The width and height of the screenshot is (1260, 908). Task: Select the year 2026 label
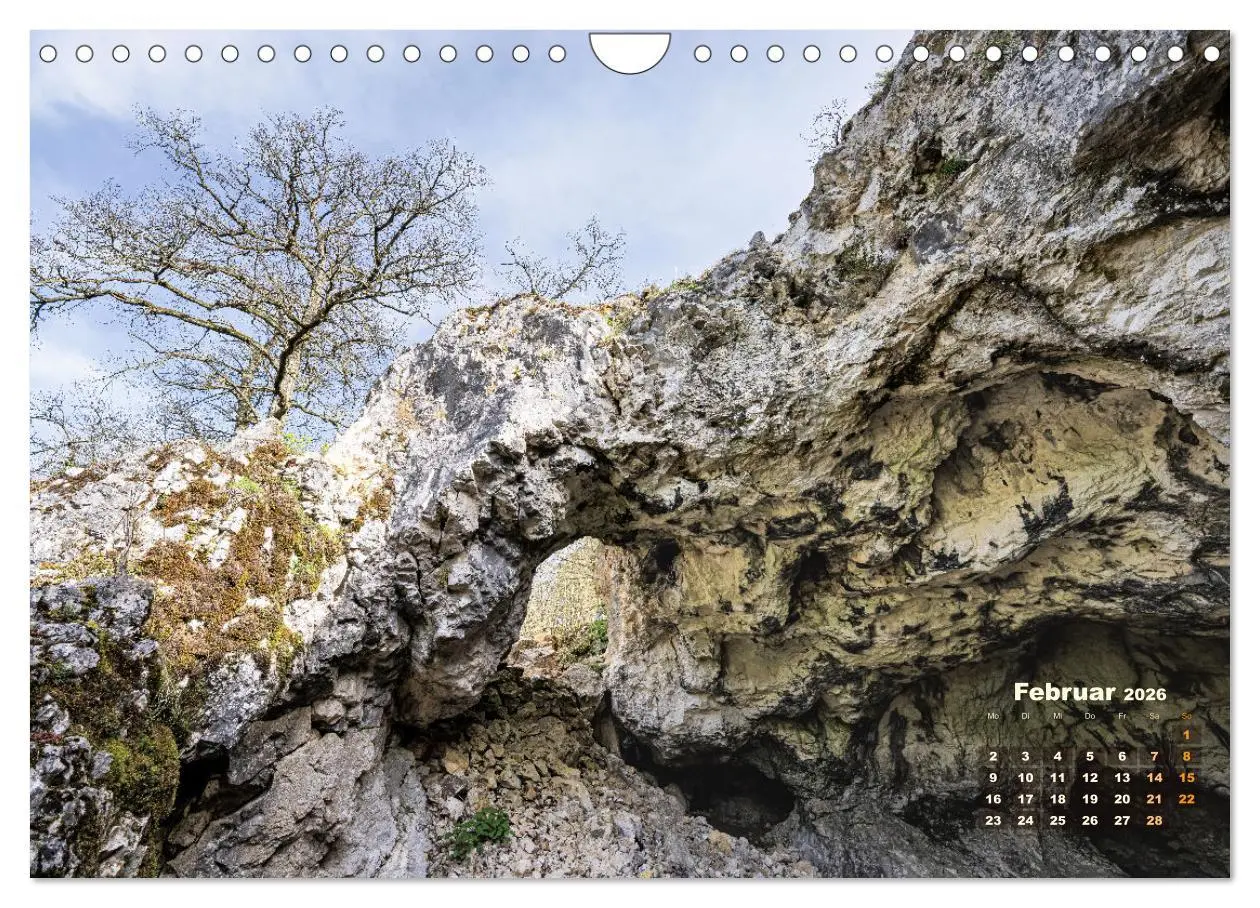tap(1148, 694)
